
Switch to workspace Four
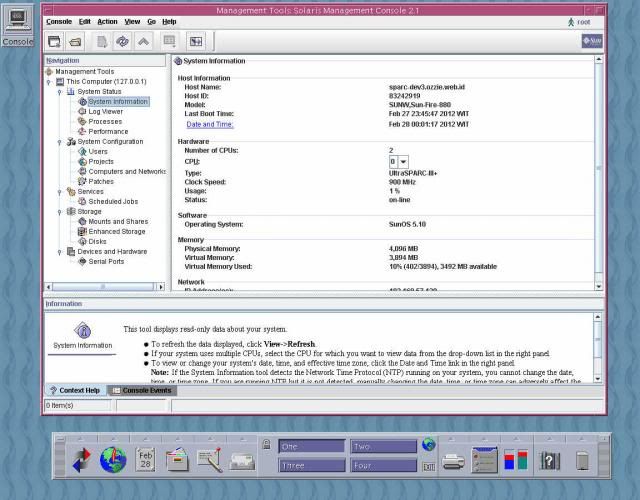point(383,465)
